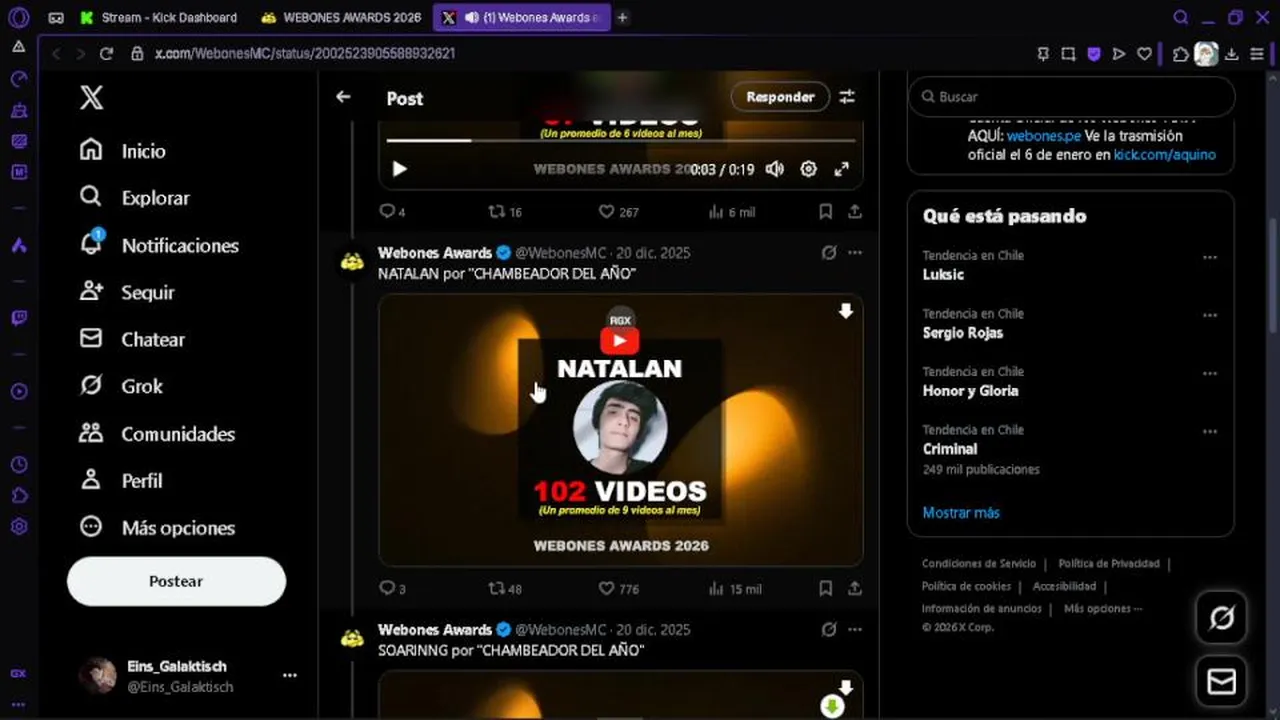Click the X logo in the sidebar
Viewport: 1280px width, 720px height.
click(91, 97)
